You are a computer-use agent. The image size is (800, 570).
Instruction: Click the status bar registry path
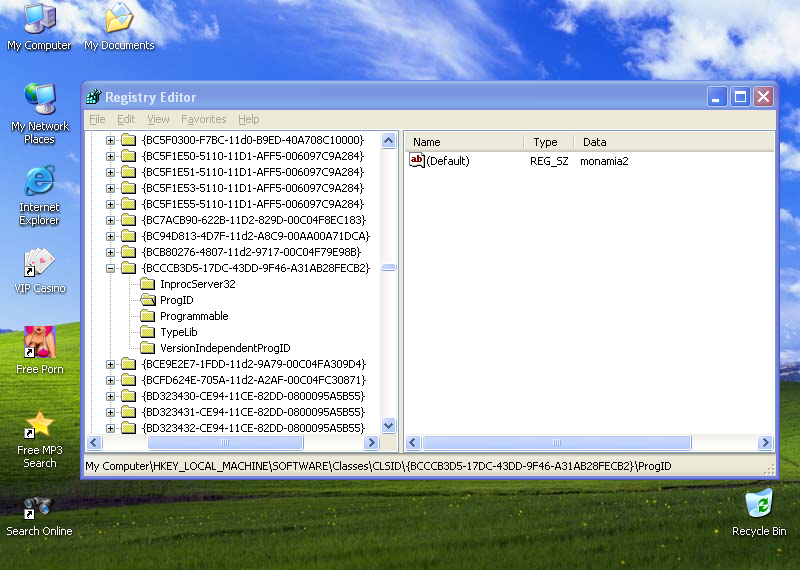378,466
